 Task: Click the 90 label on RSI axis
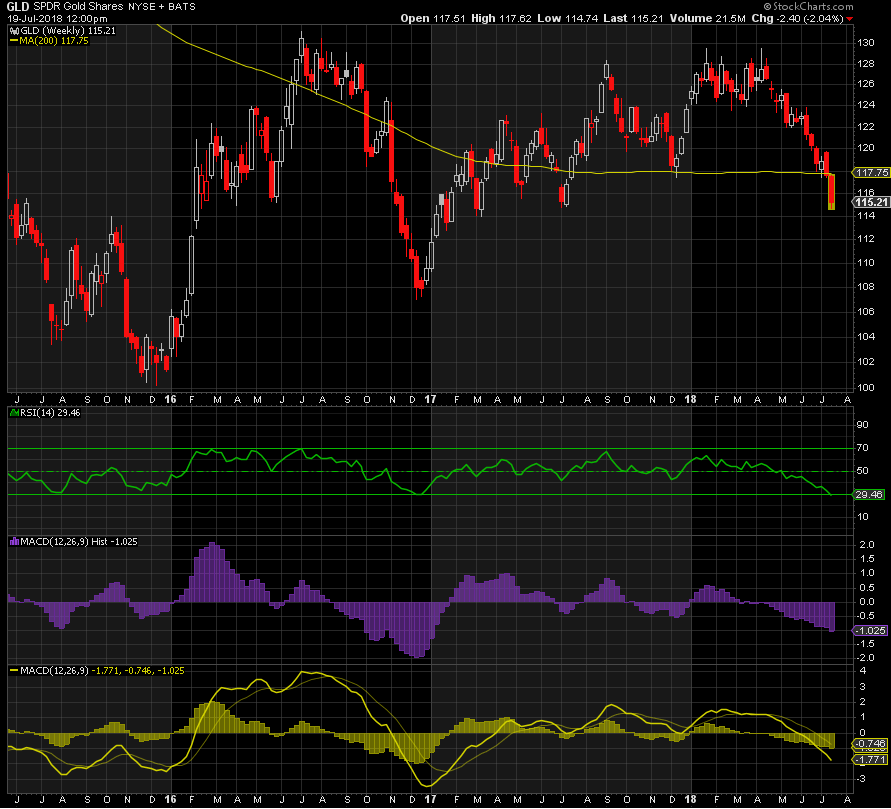point(863,424)
